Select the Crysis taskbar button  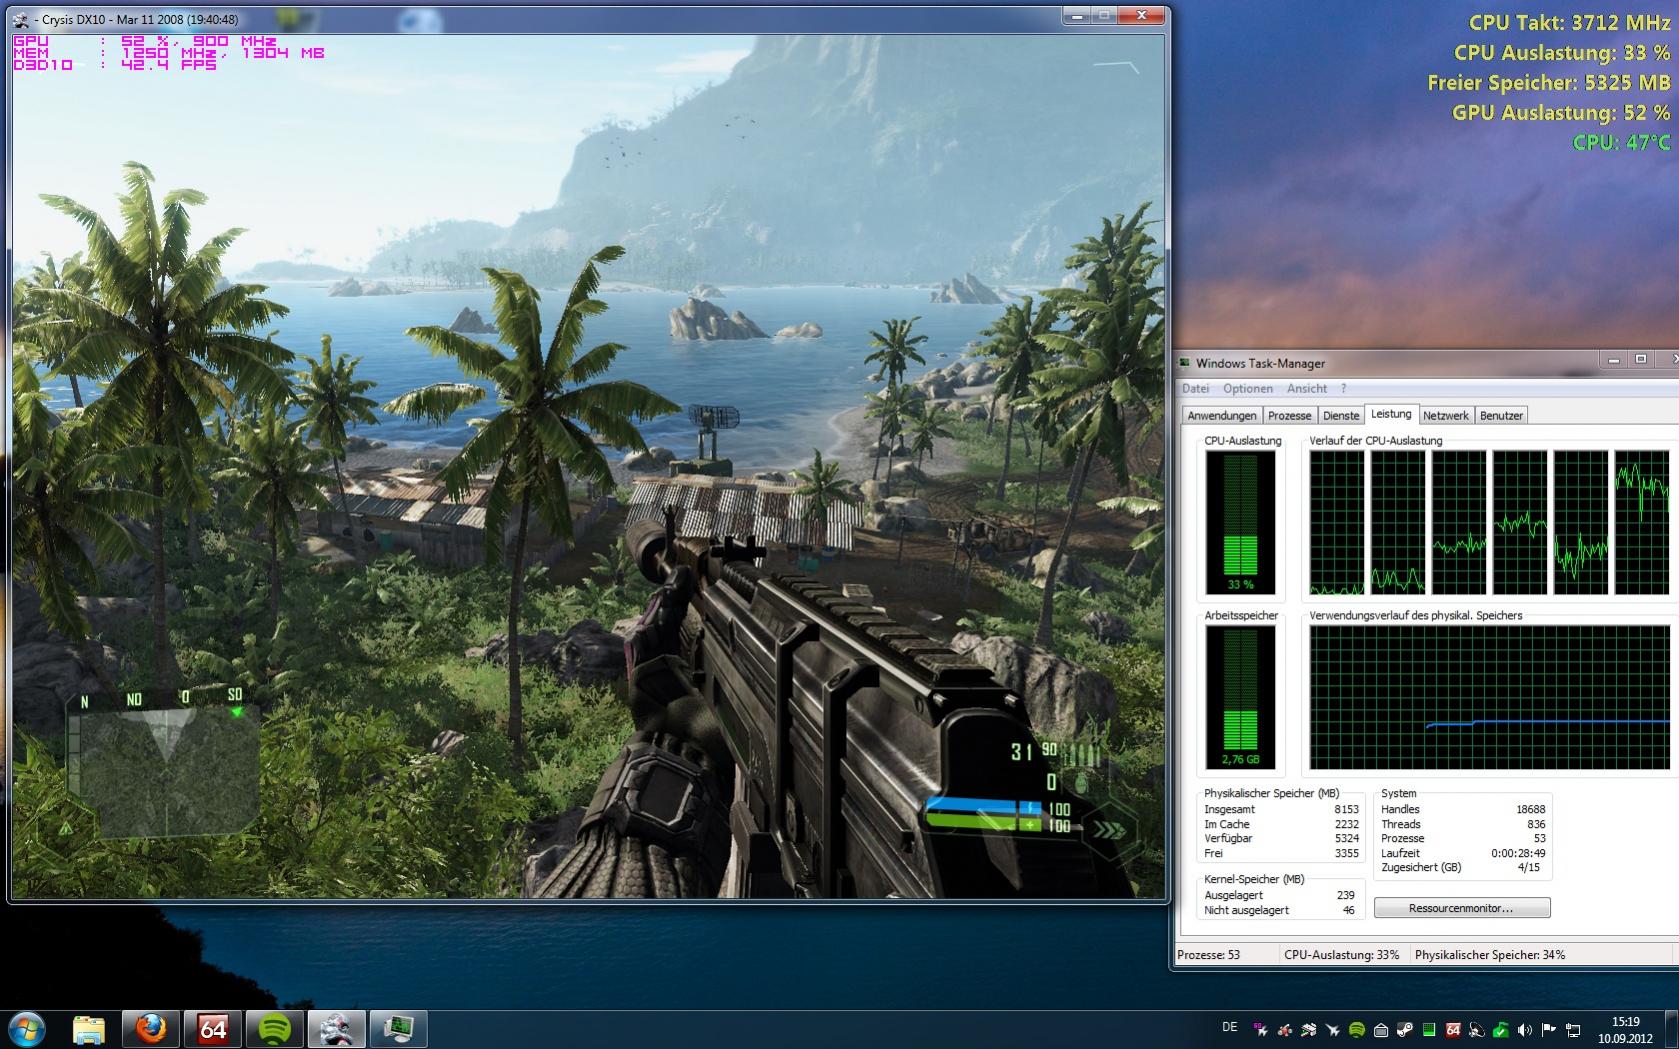337,1029
